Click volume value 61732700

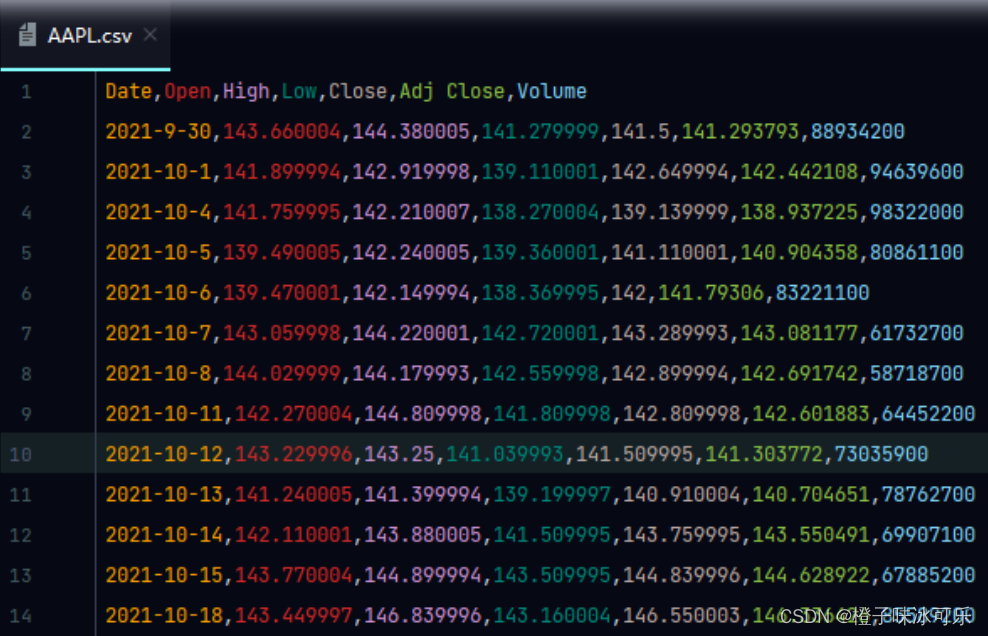[x=916, y=333]
